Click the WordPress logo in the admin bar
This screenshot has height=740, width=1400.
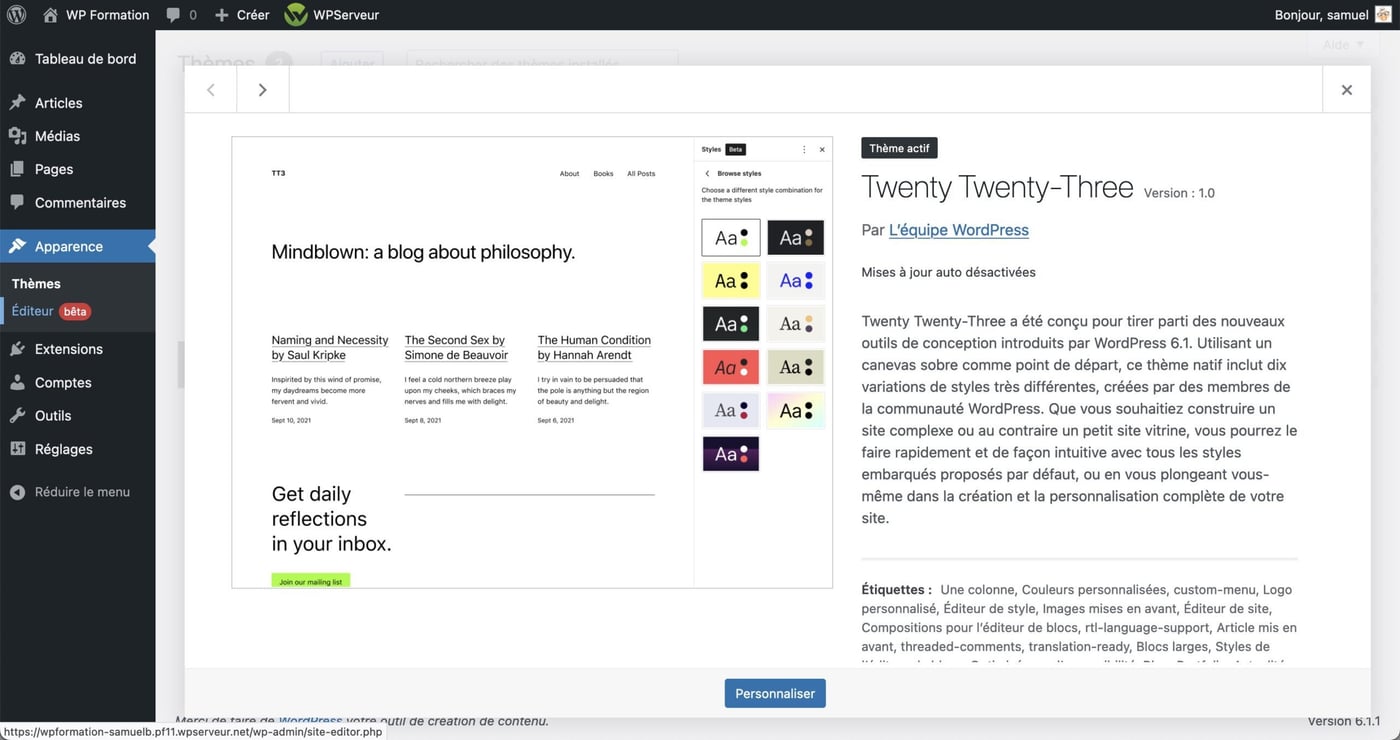pos(16,14)
